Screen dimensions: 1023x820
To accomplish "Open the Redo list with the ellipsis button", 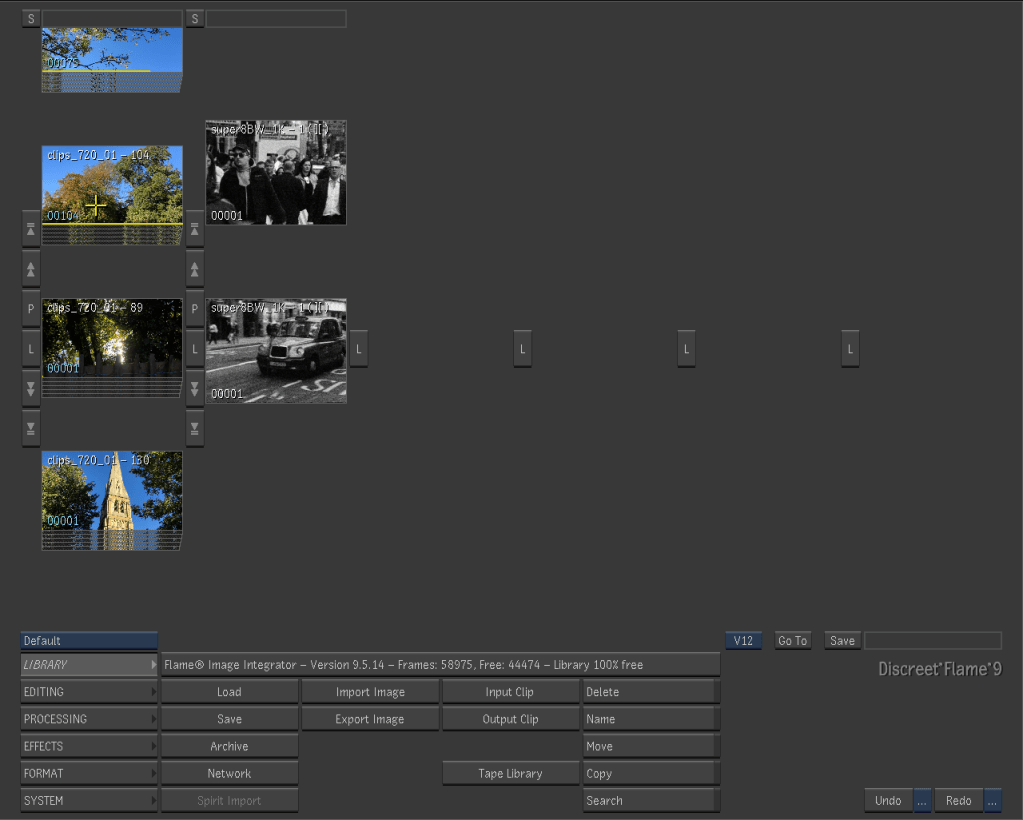I will (x=993, y=801).
